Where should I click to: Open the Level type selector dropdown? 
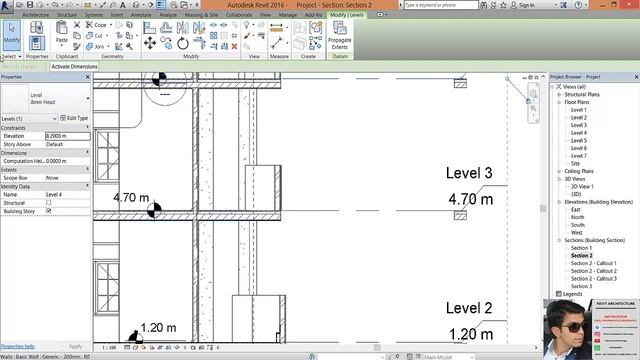click(87, 98)
